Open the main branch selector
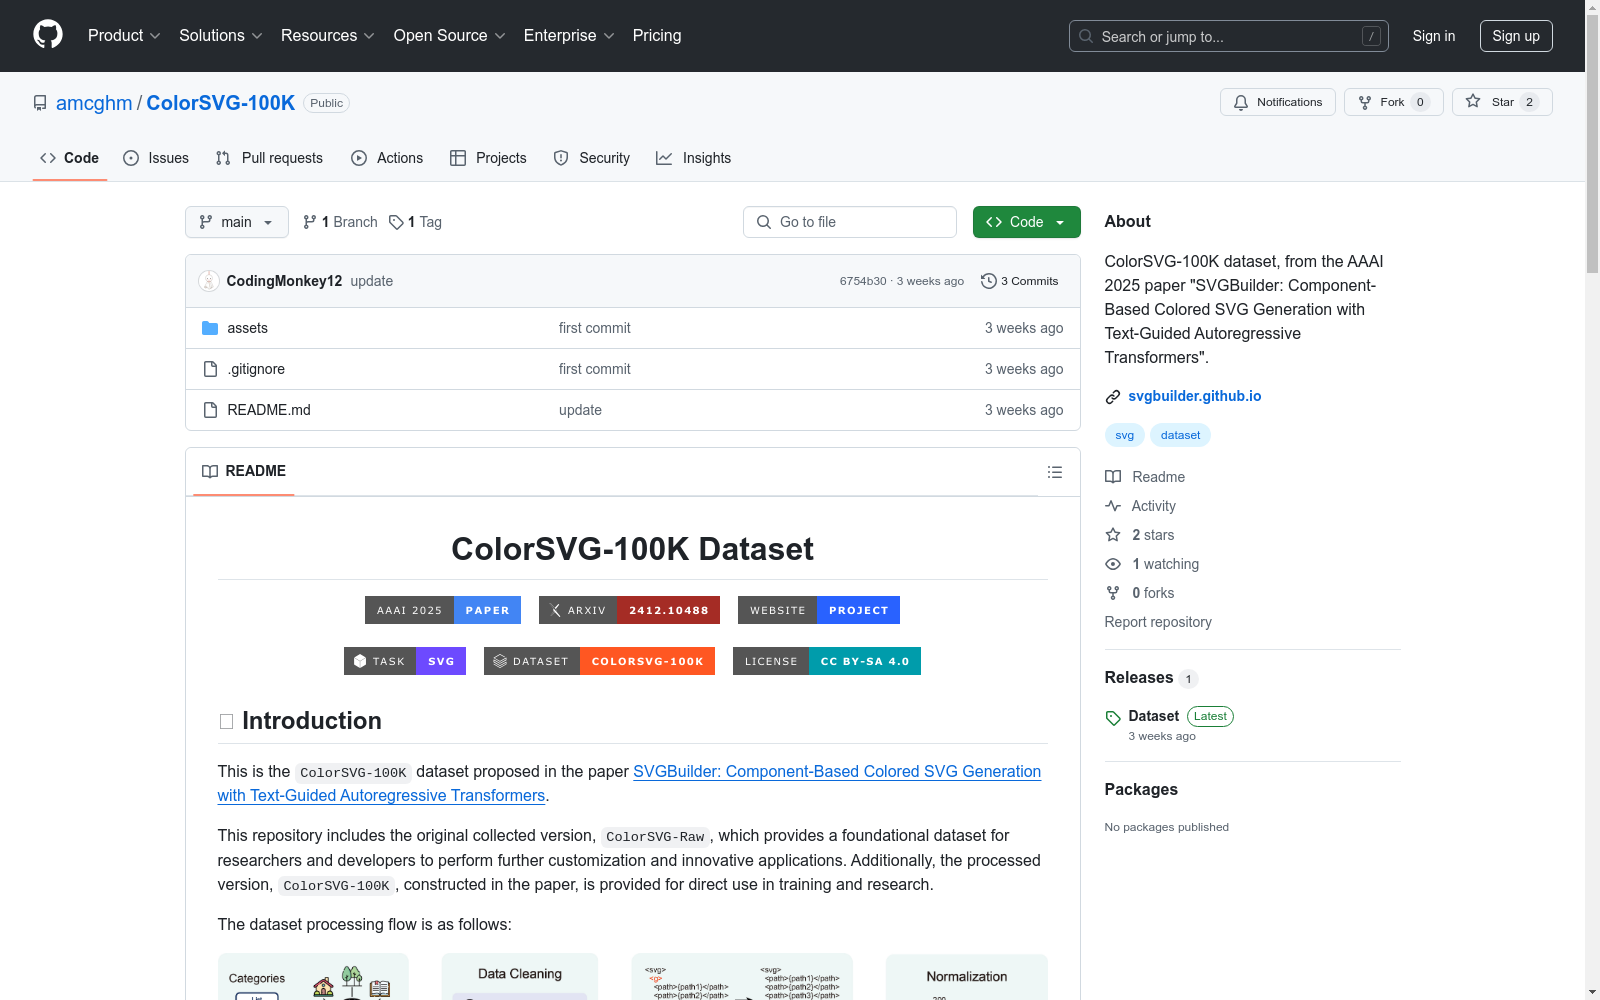 pyautogui.click(x=237, y=222)
